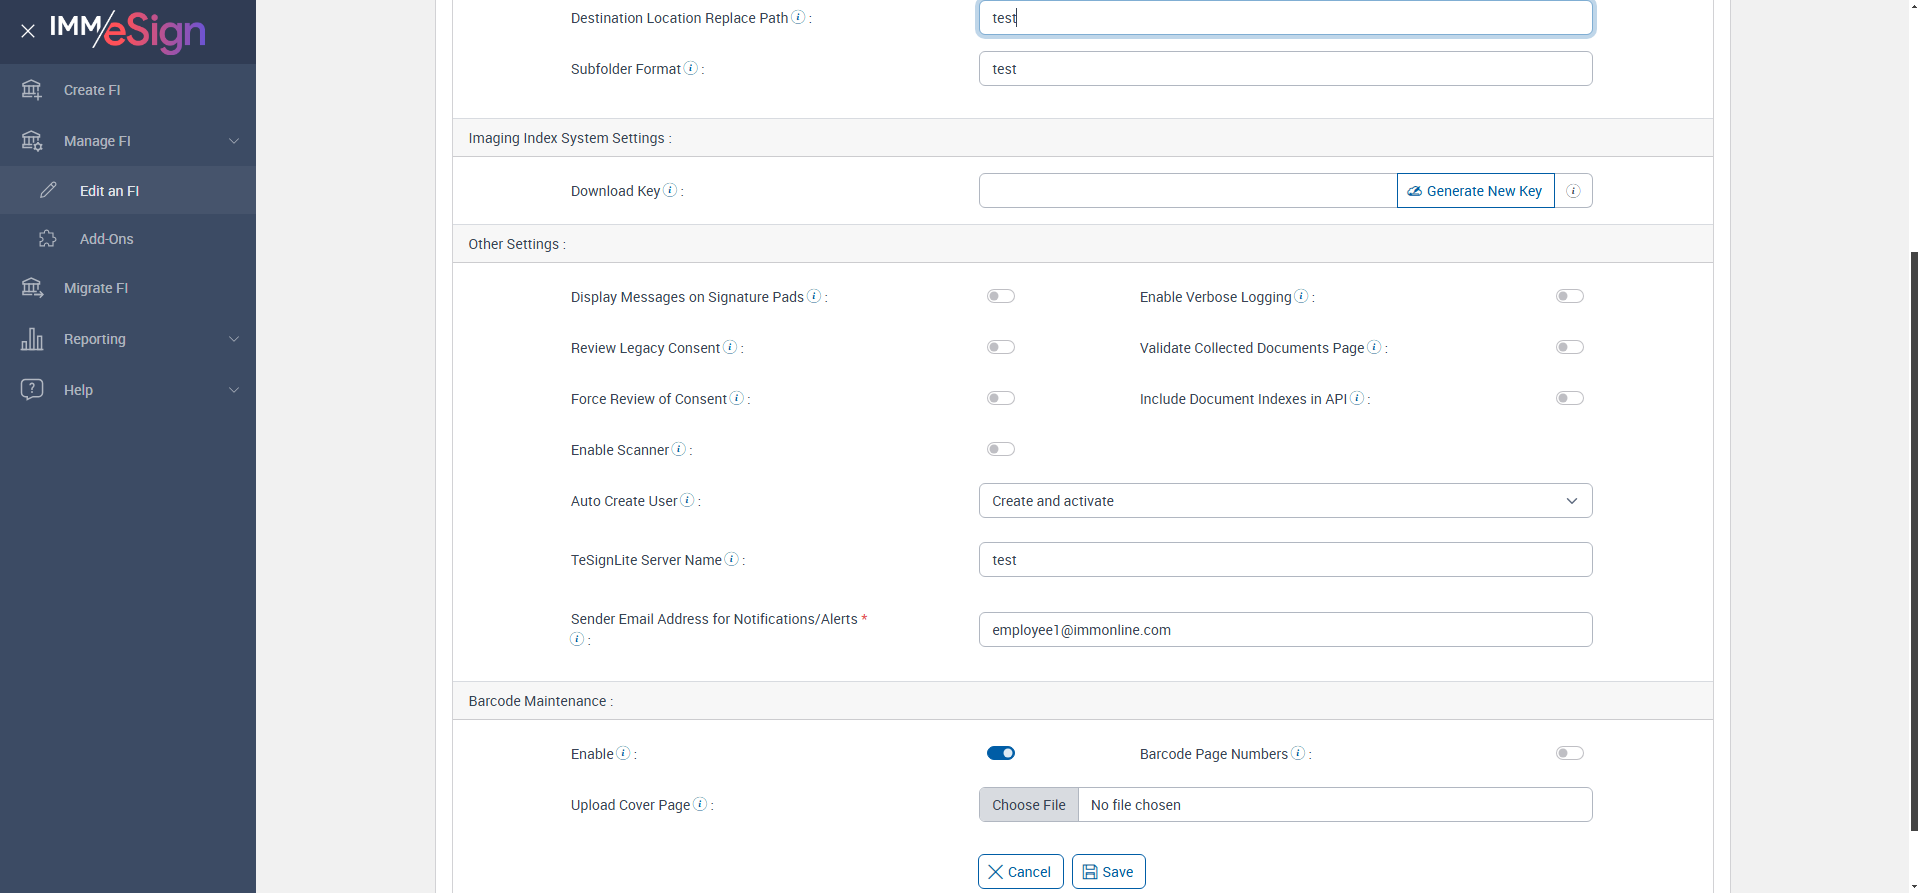Image resolution: width=1920 pixels, height=893 pixels.
Task: Click the info icon next to Download Key
Action: pyautogui.click(x=670, y=190)
